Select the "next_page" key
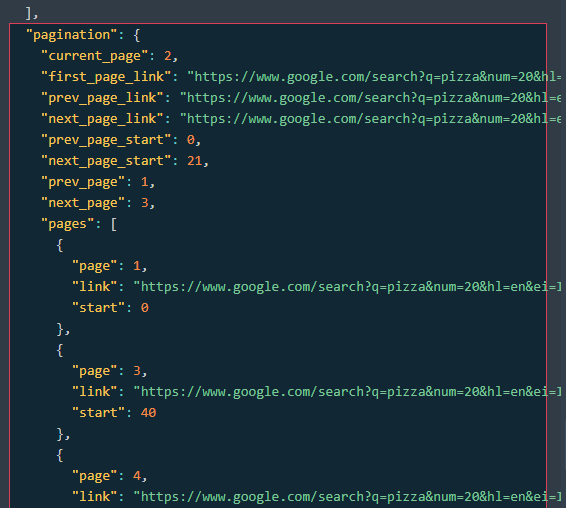 tap(83, 203)
